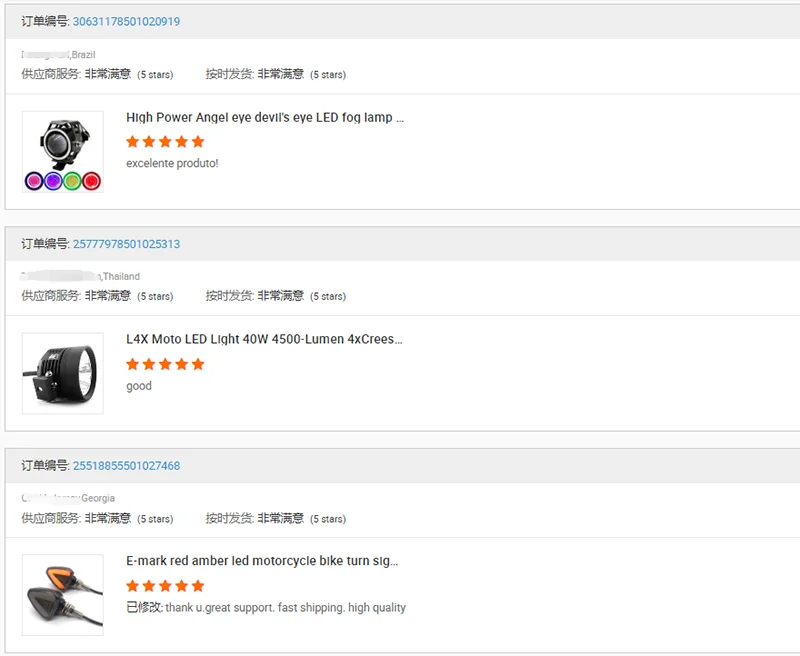Open order number 25777978501025313
The image size is (800, 656).
[126, 244]
